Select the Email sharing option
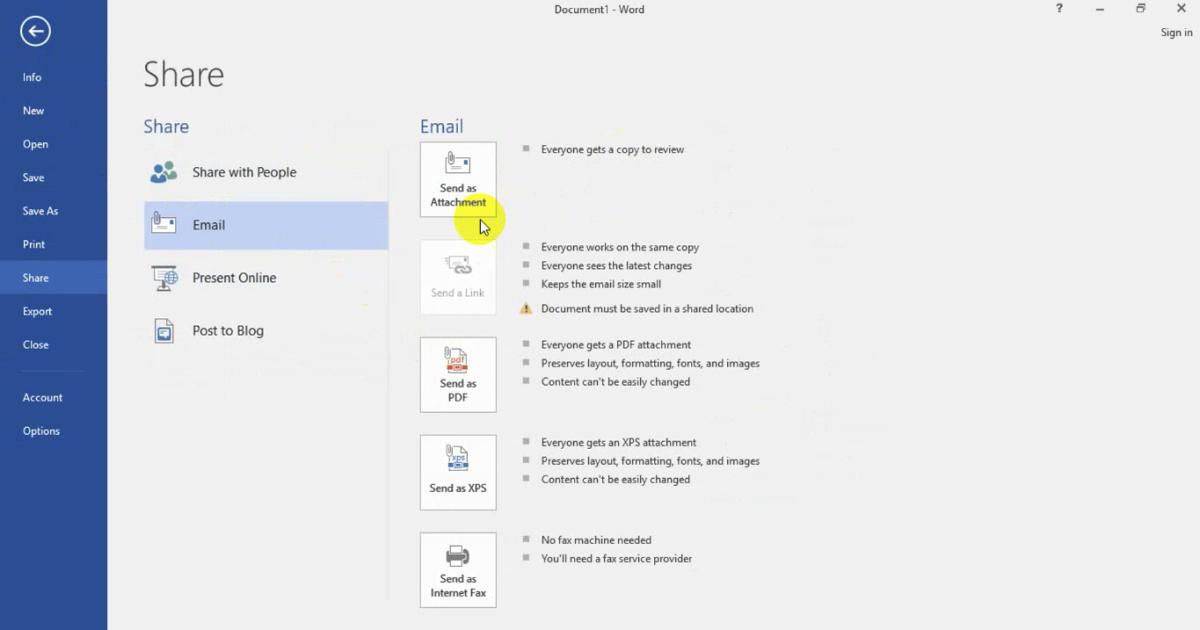The width and height of the screenshot is (1200, 630). [266, 225]
